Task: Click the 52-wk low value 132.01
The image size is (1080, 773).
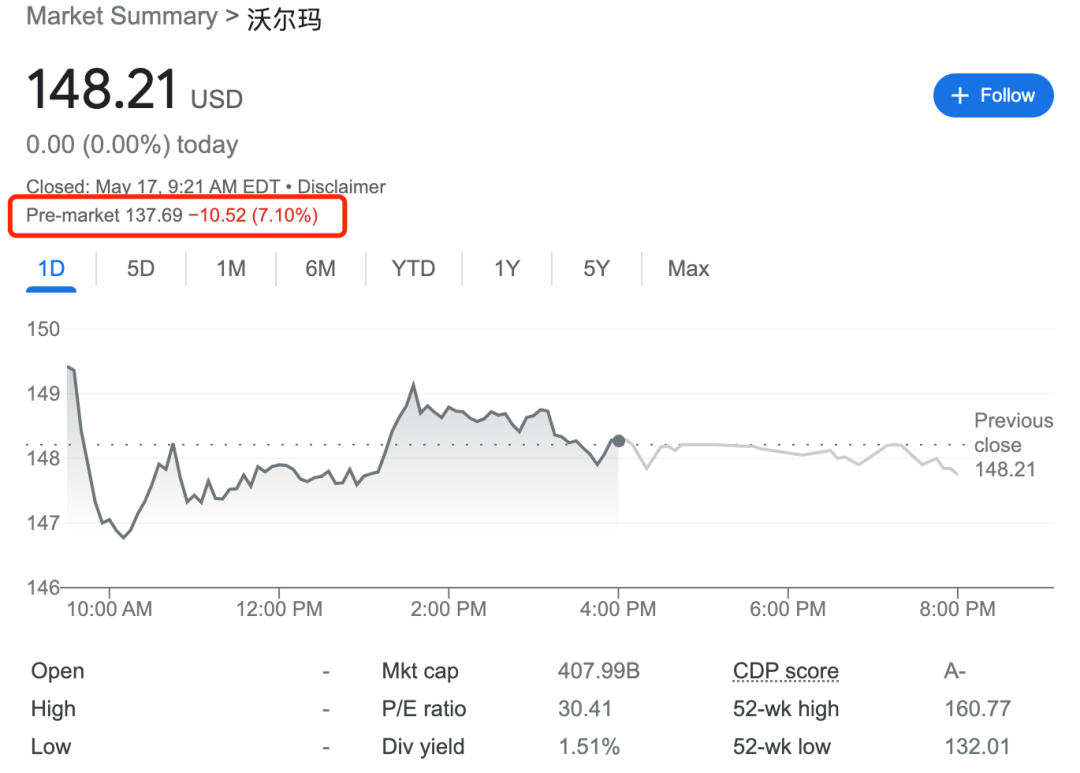Action: point(977,746)
